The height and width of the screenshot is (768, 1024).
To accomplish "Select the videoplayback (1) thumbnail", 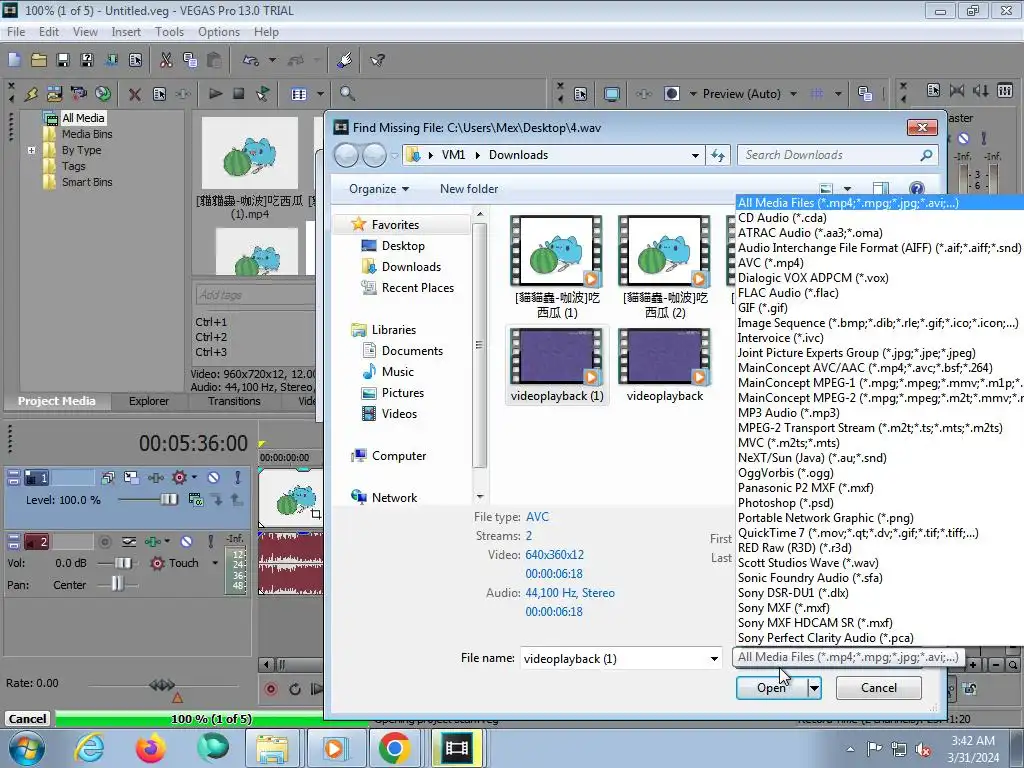I will [x=557, y=365].
